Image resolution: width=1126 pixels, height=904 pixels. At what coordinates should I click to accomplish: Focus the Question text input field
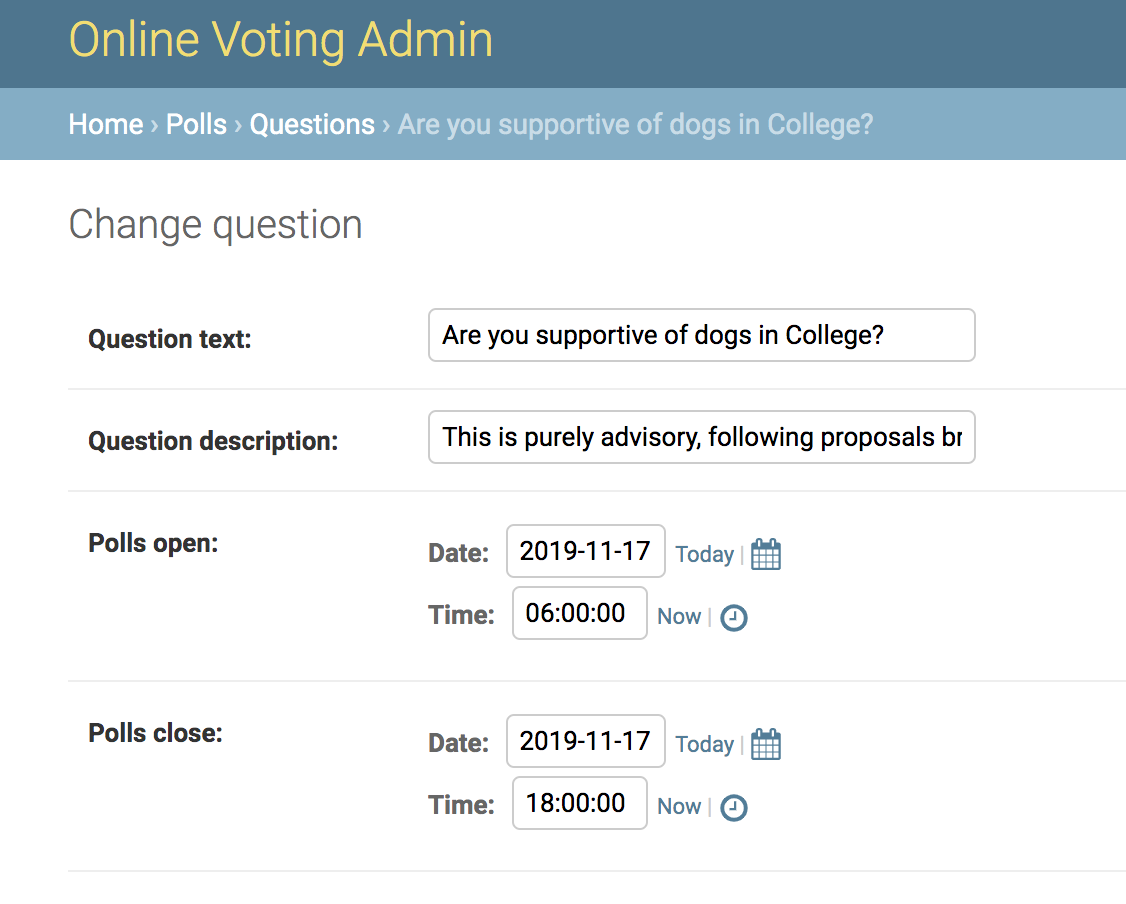click(701, 335)
